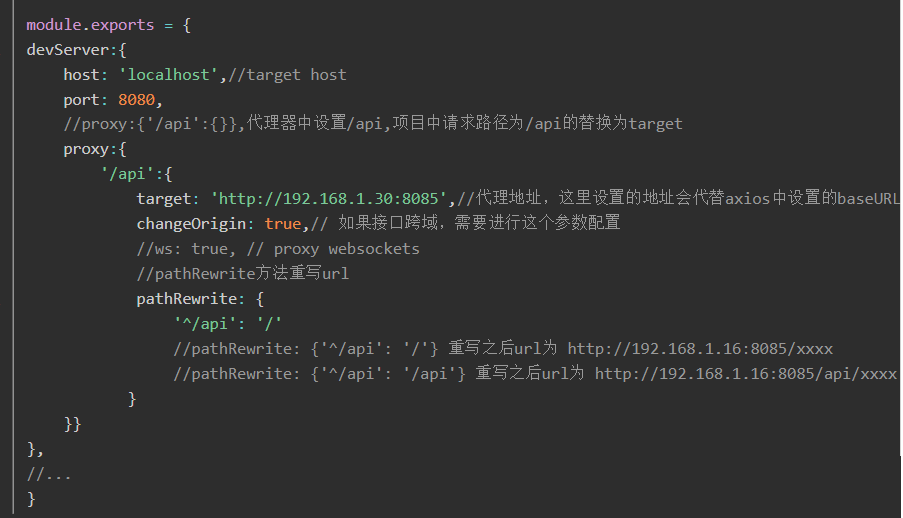
Task: Place cursor on devServer property name
Action: (67, 50)
